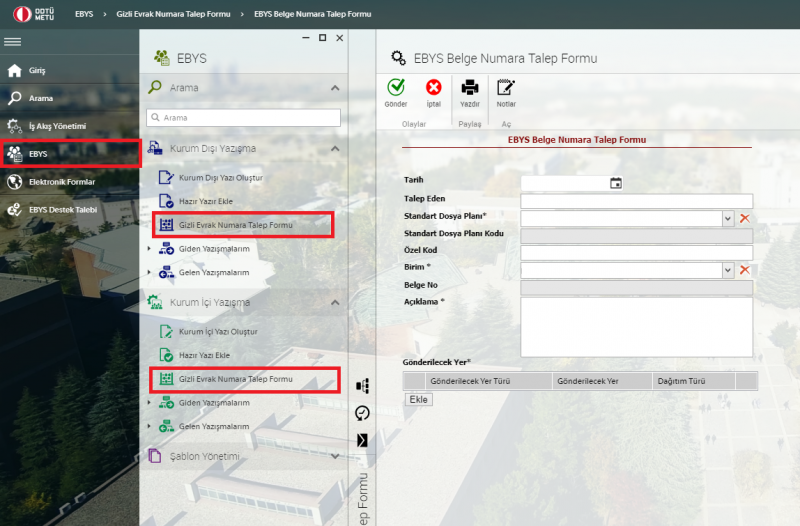Screen dimensions: 800x526
Task: Click Gizli Evrak Numara Talep Formu breadcrumb
Action: 173,14
